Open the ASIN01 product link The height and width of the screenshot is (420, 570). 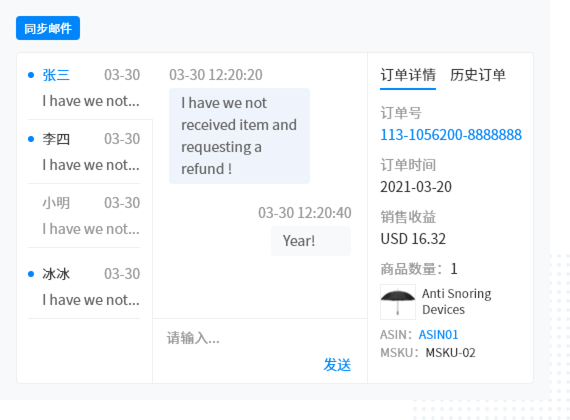(438, 335)
